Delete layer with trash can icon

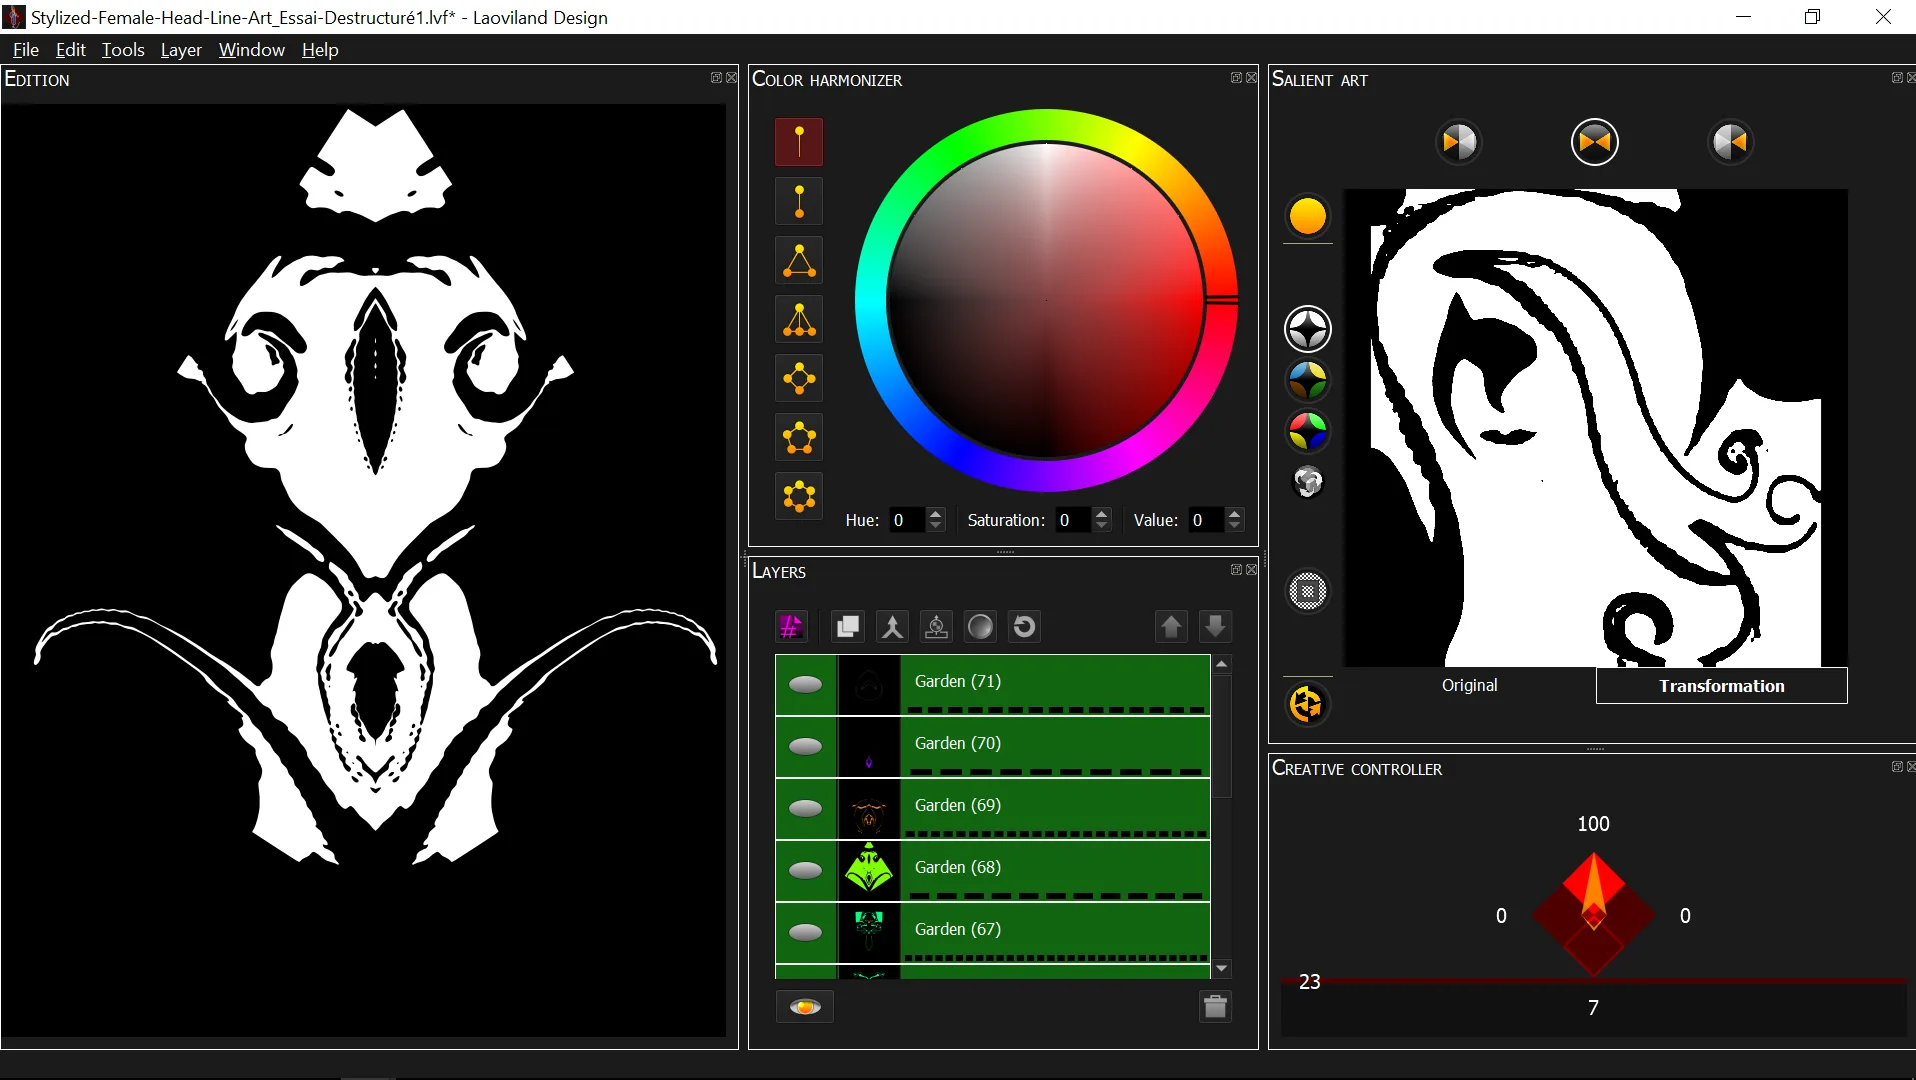[1215, 1007]
